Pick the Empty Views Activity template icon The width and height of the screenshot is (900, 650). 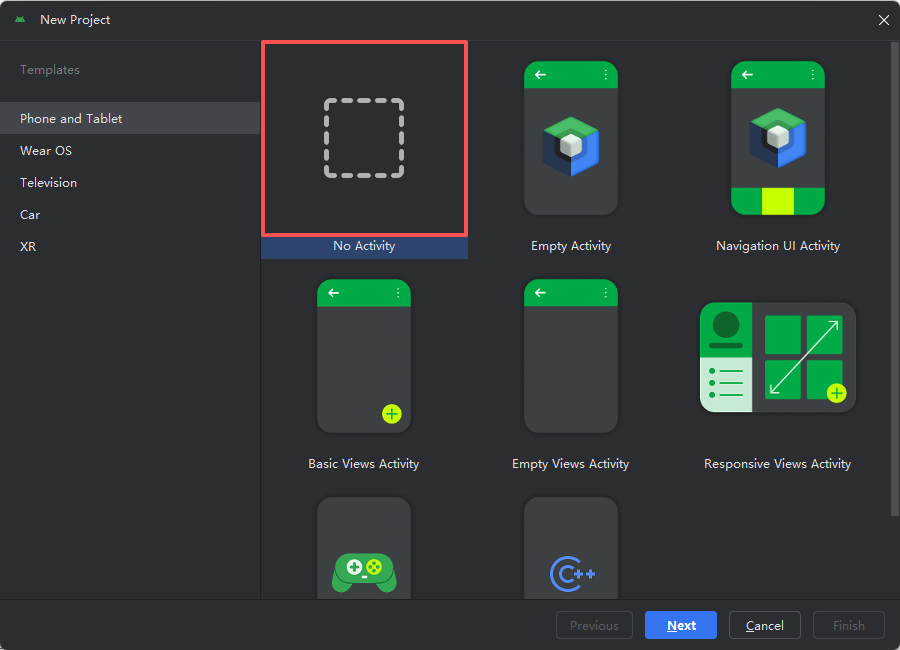(x=570, y=356)
